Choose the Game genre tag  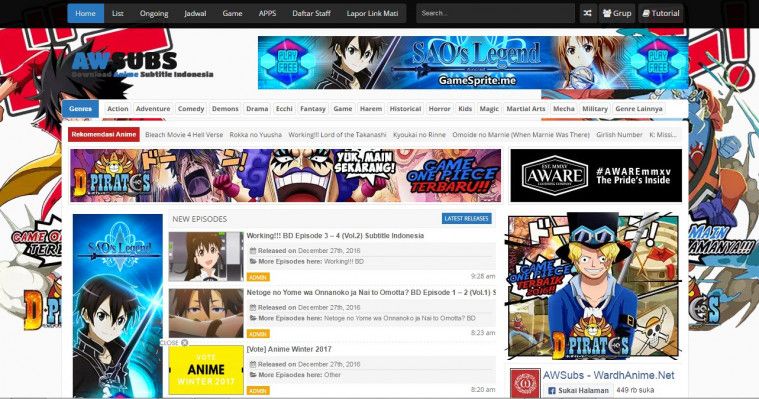point(343,109)
